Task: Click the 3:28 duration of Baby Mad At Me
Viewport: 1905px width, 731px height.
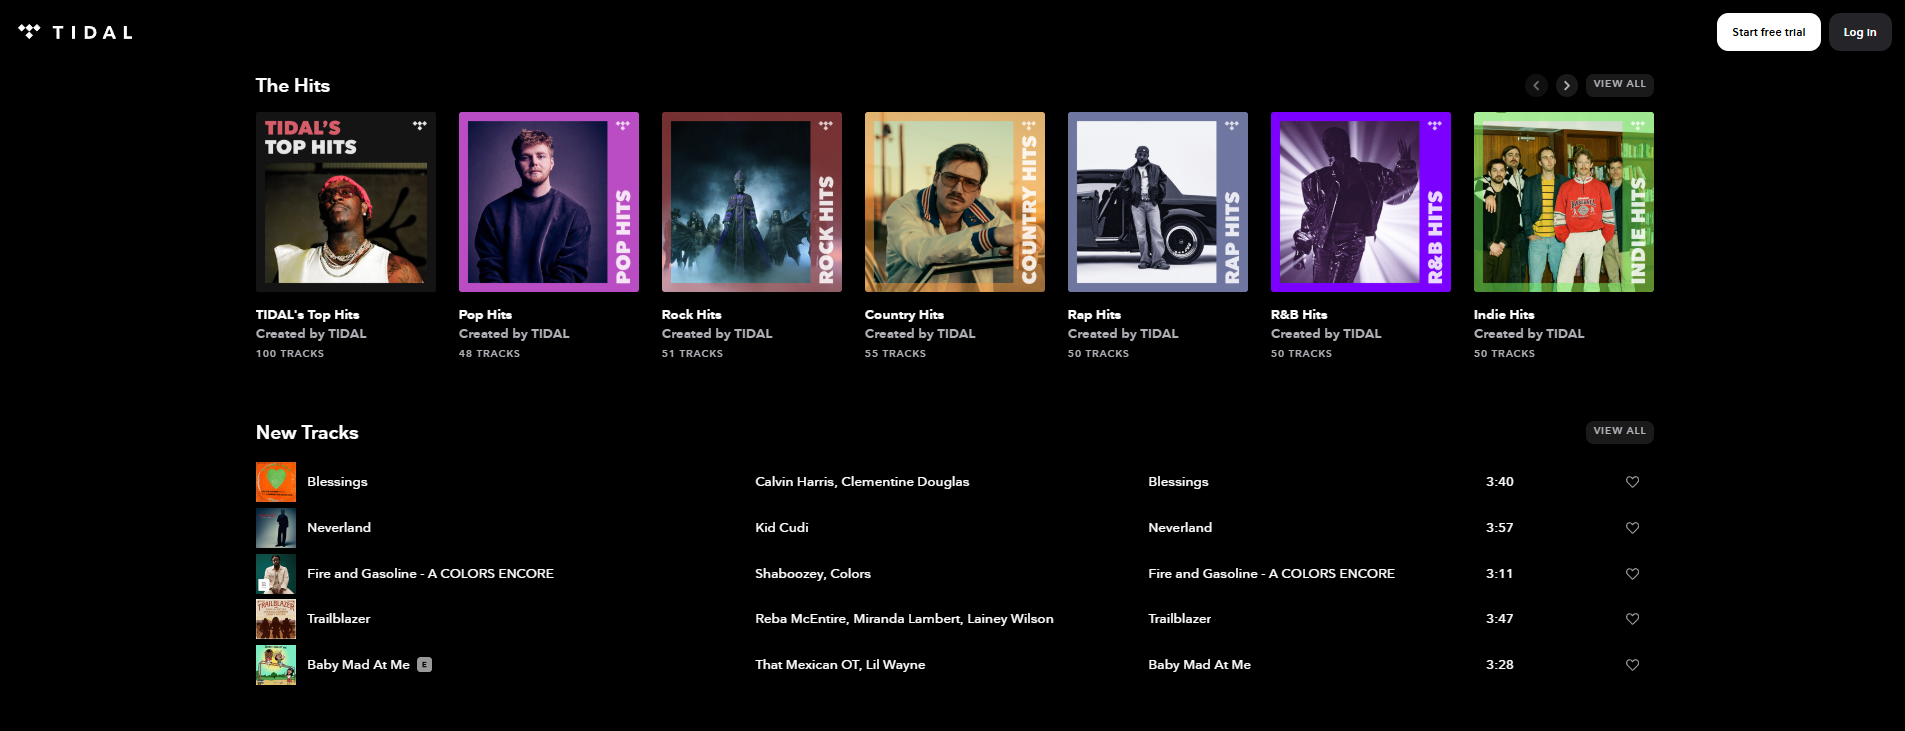Action: pos(1499,665)
